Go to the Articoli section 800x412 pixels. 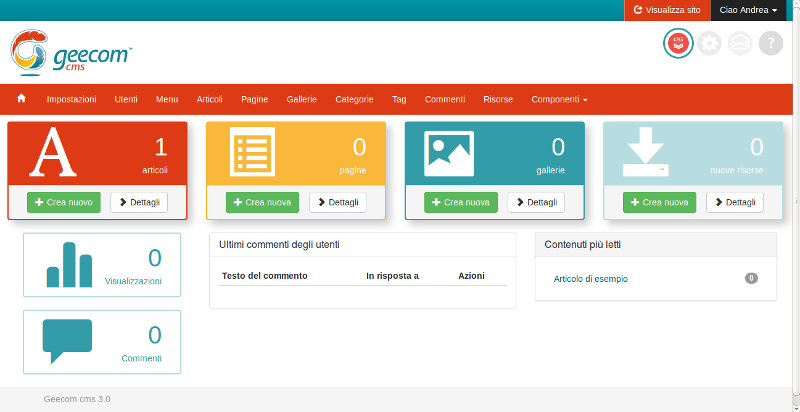click(x=210, y=99)
